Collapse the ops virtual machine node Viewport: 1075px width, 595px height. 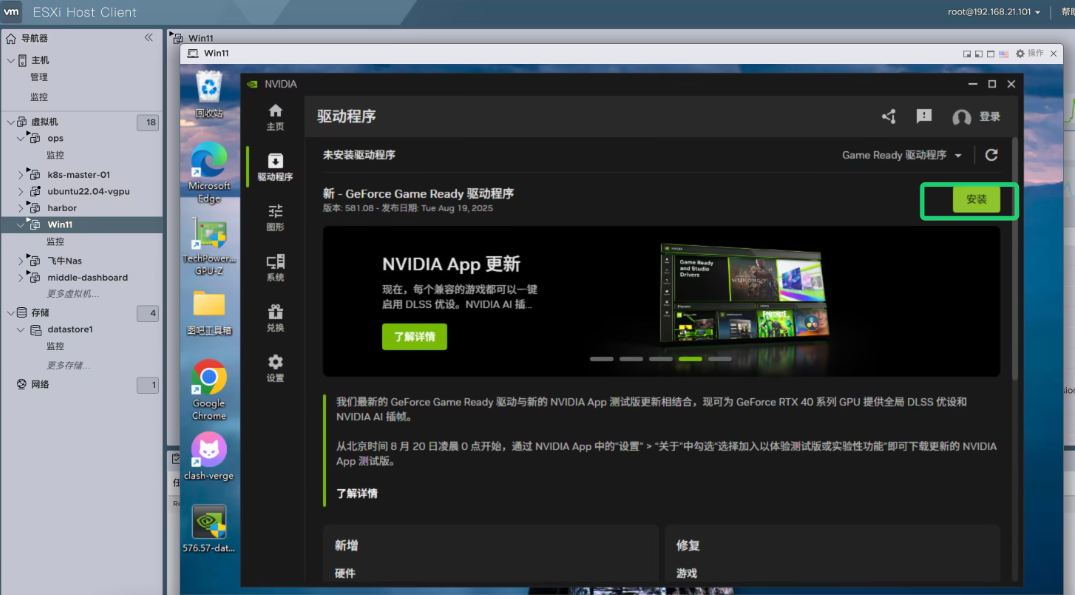21,138
